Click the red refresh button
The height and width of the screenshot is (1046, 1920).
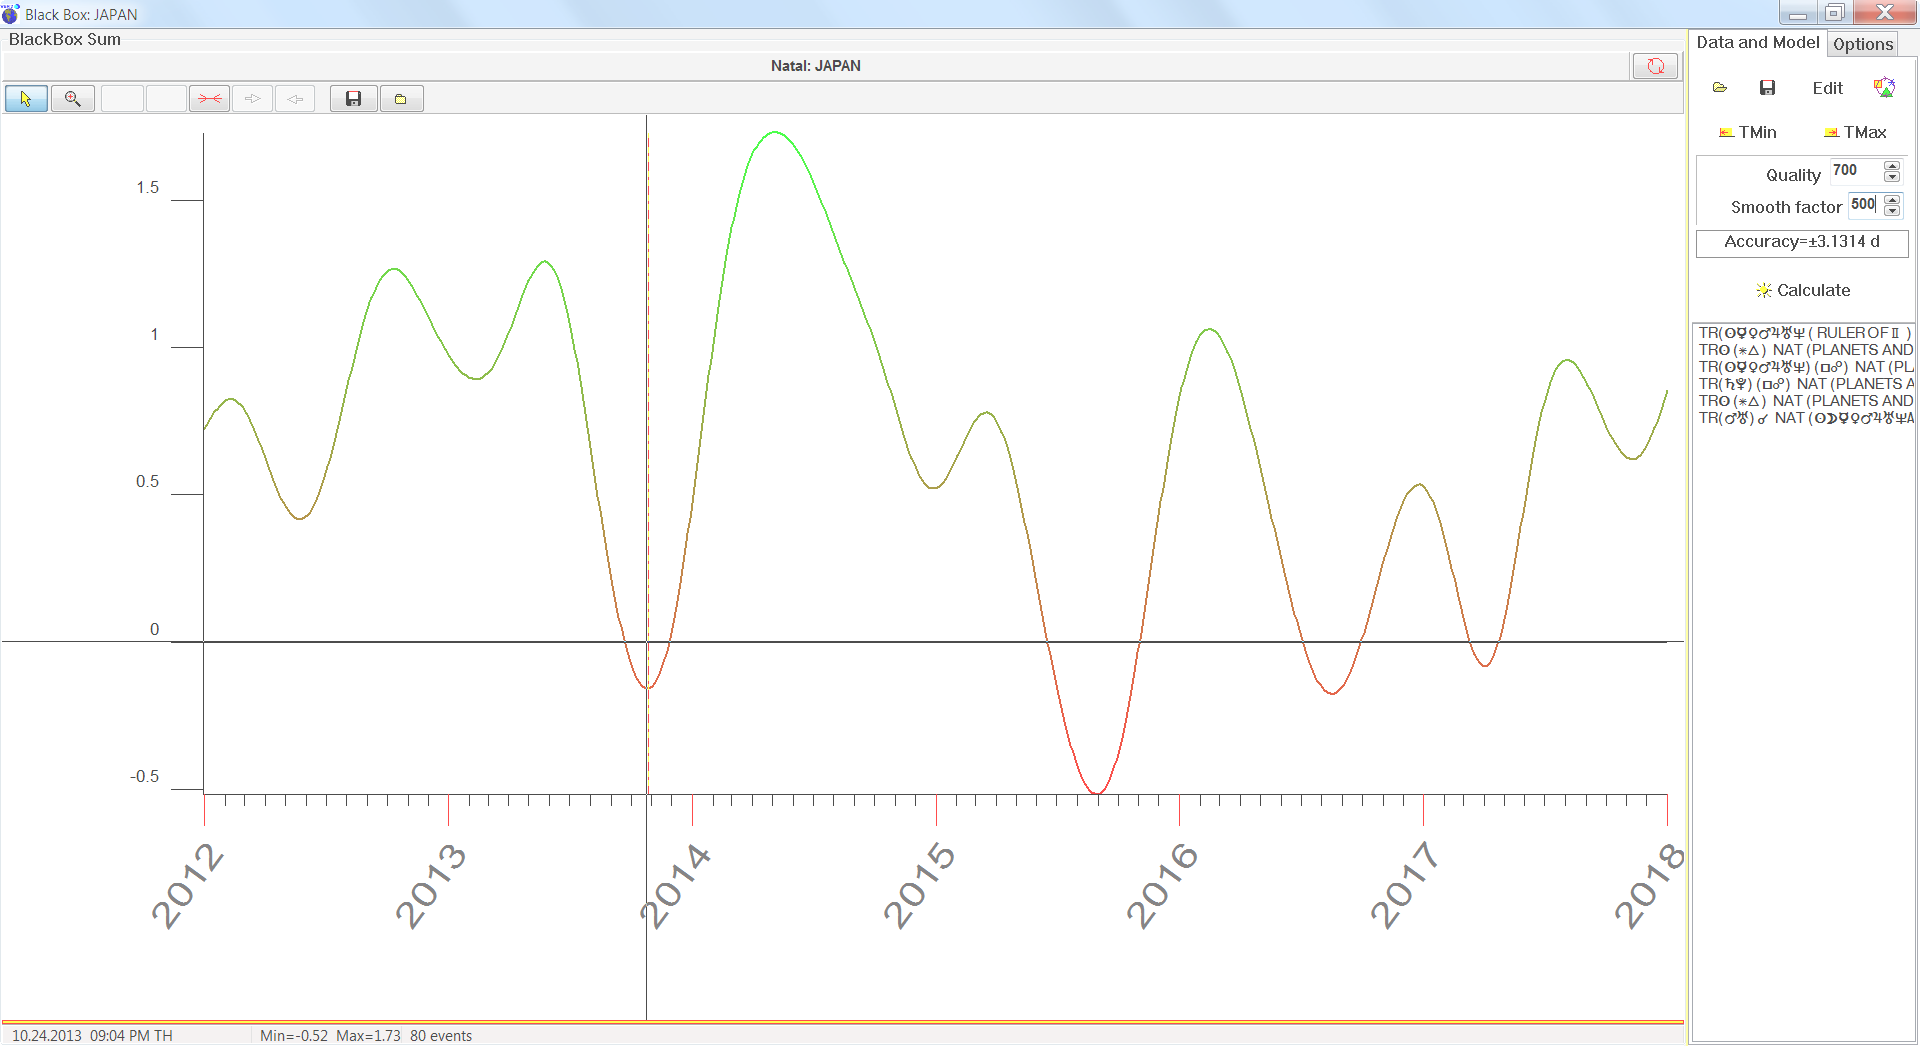coord(1655,66)
